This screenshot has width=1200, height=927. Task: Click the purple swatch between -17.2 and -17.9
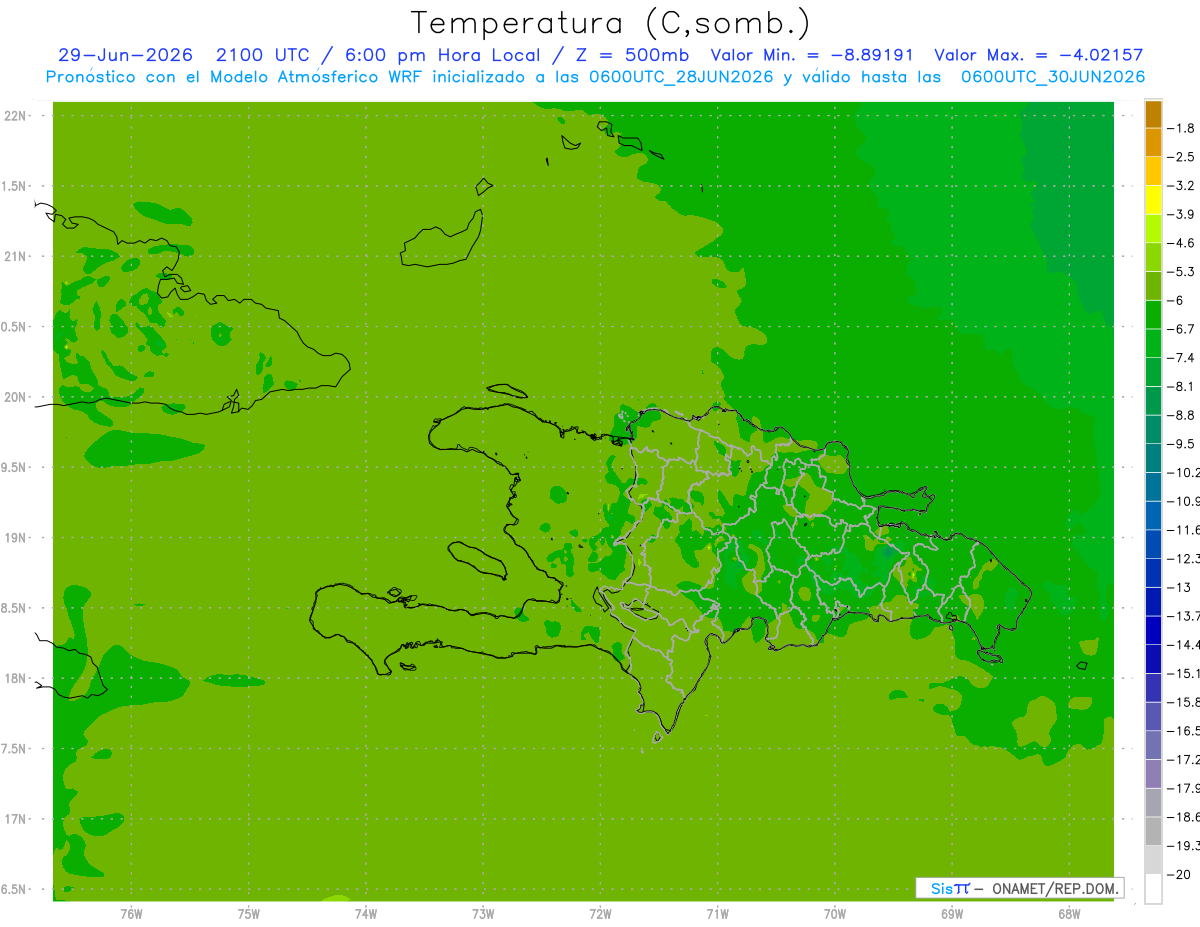pos(1153,773)
